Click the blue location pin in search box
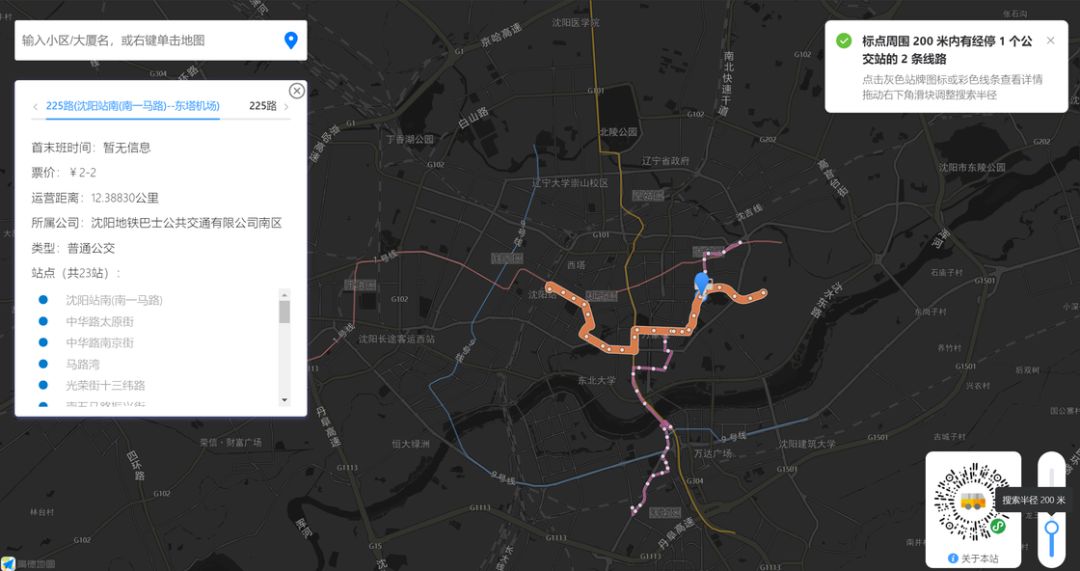The height and width of the screenshot is (571, 1080). (291, 40)
